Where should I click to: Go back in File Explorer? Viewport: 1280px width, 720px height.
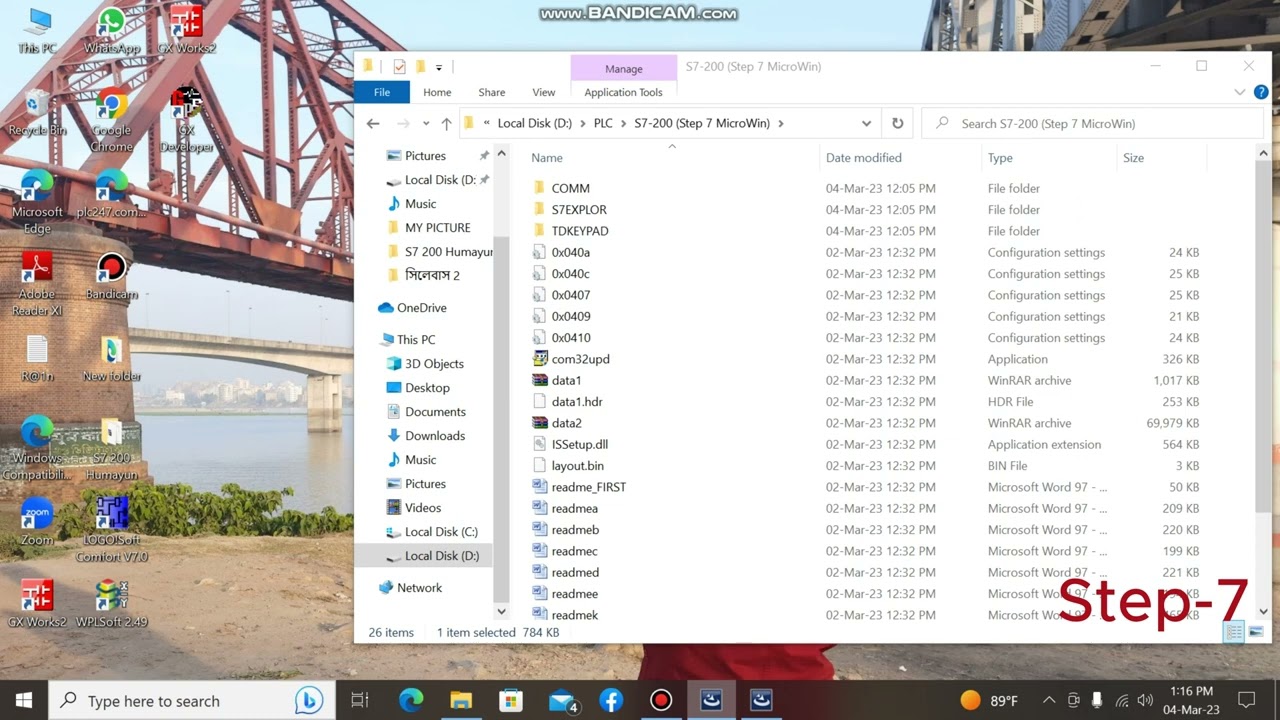pos(373,124)
